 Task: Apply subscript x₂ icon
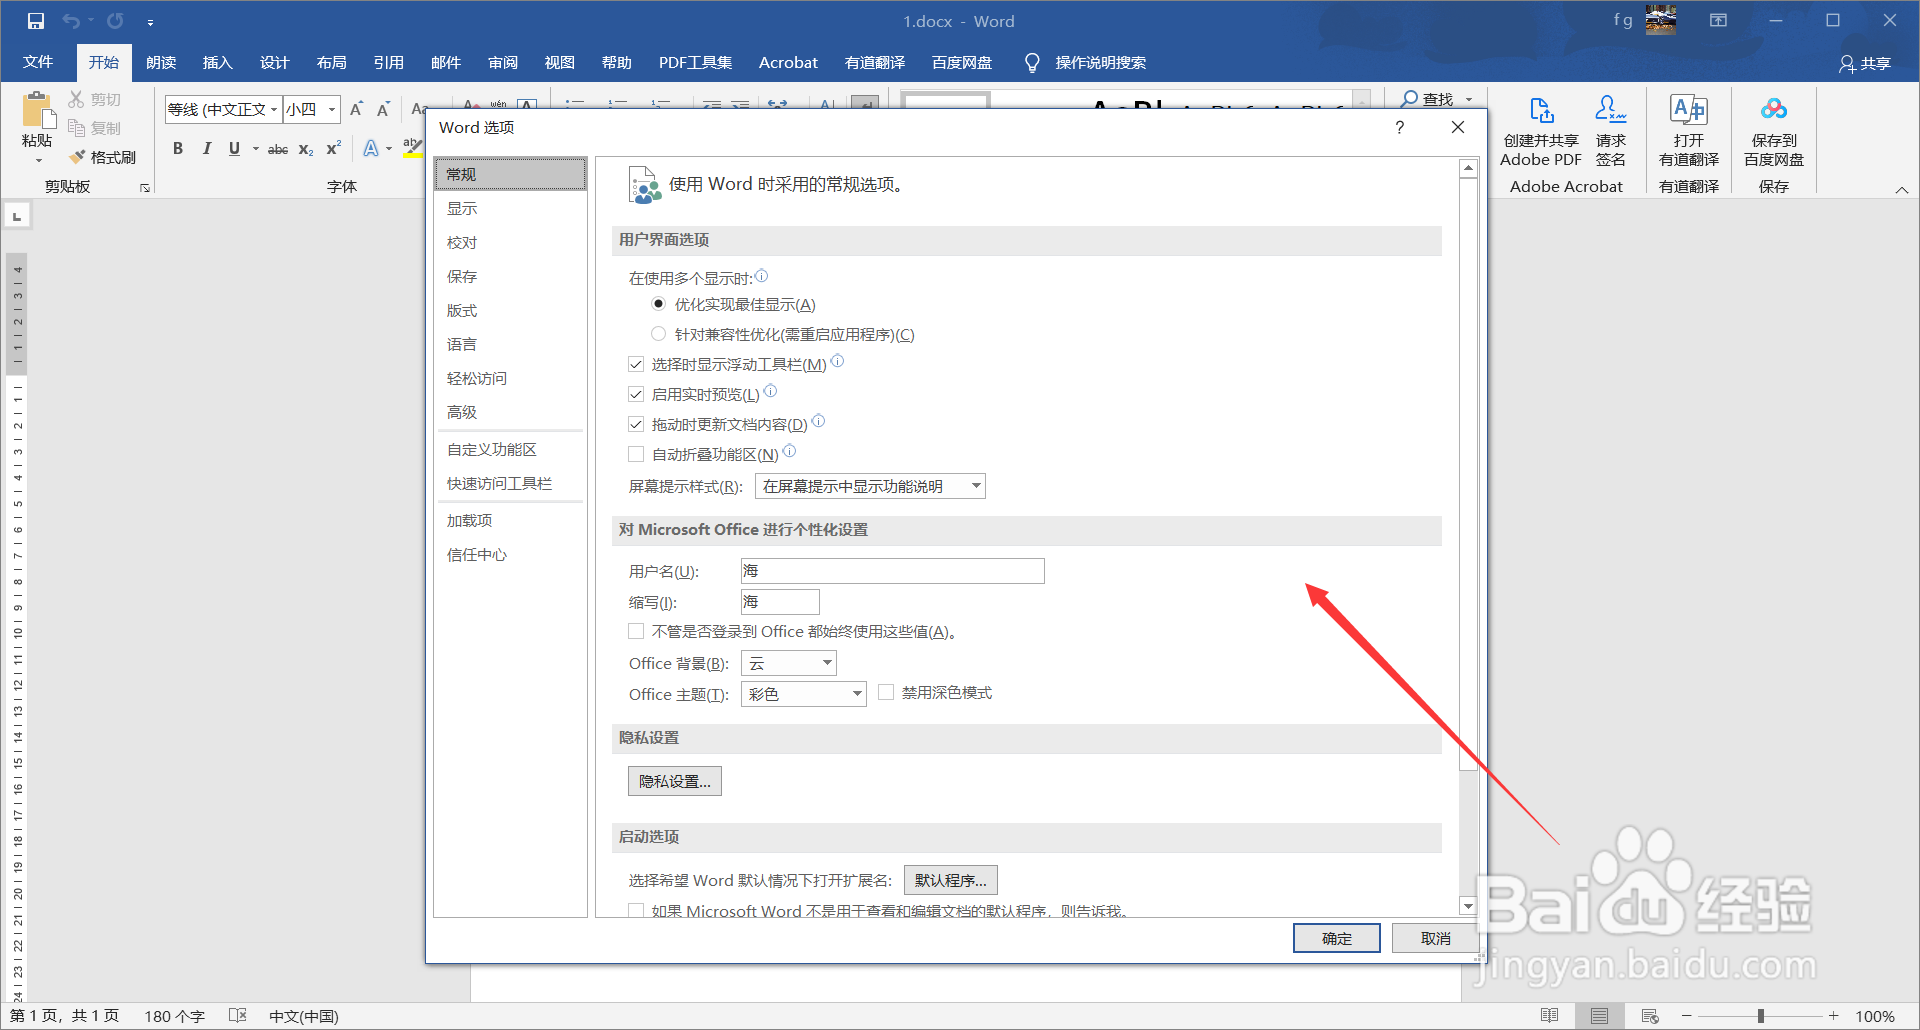pyautogui.click(x=306, y=148)
